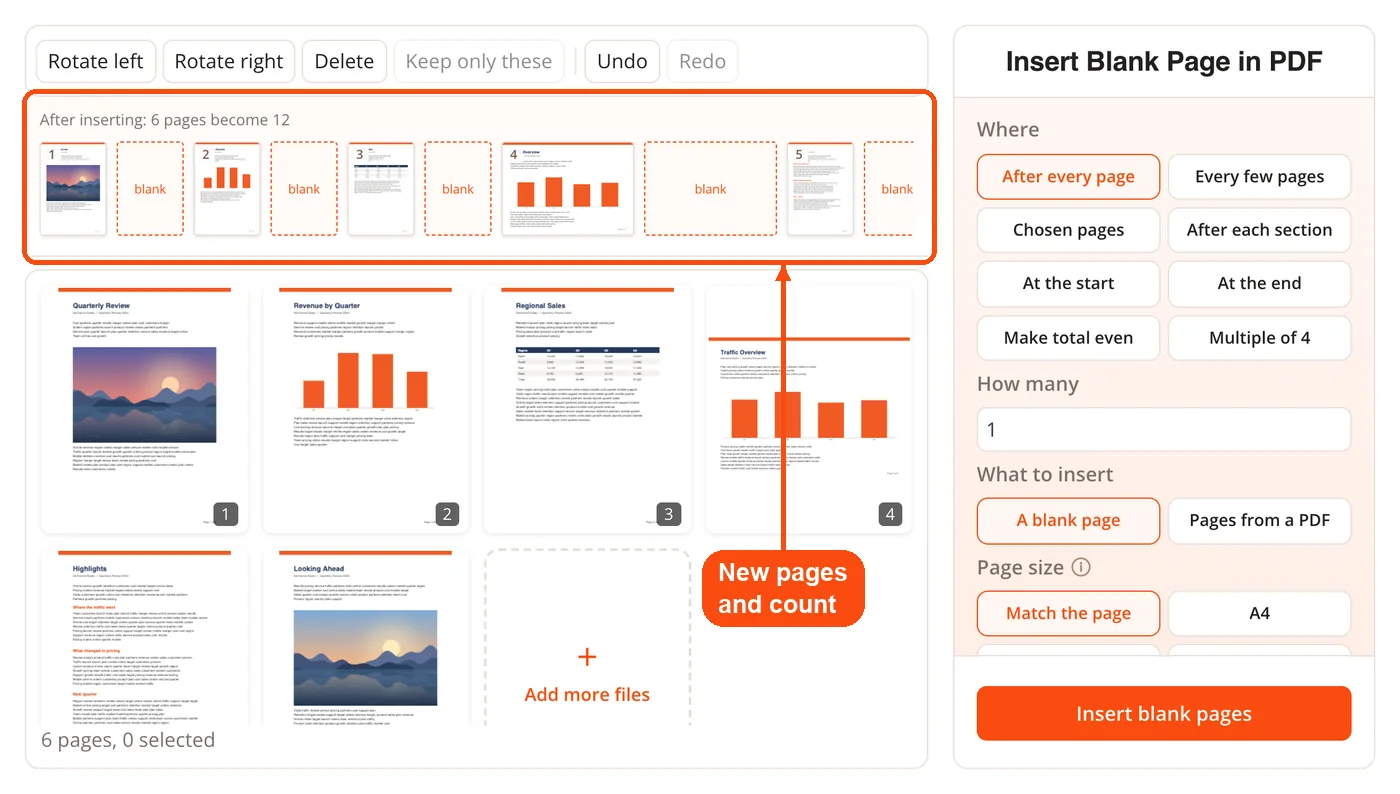Image resolution: width=1400 pixels, height=794 pixels.
Task: Click the Rotate right button
Action: pos(229,61)
